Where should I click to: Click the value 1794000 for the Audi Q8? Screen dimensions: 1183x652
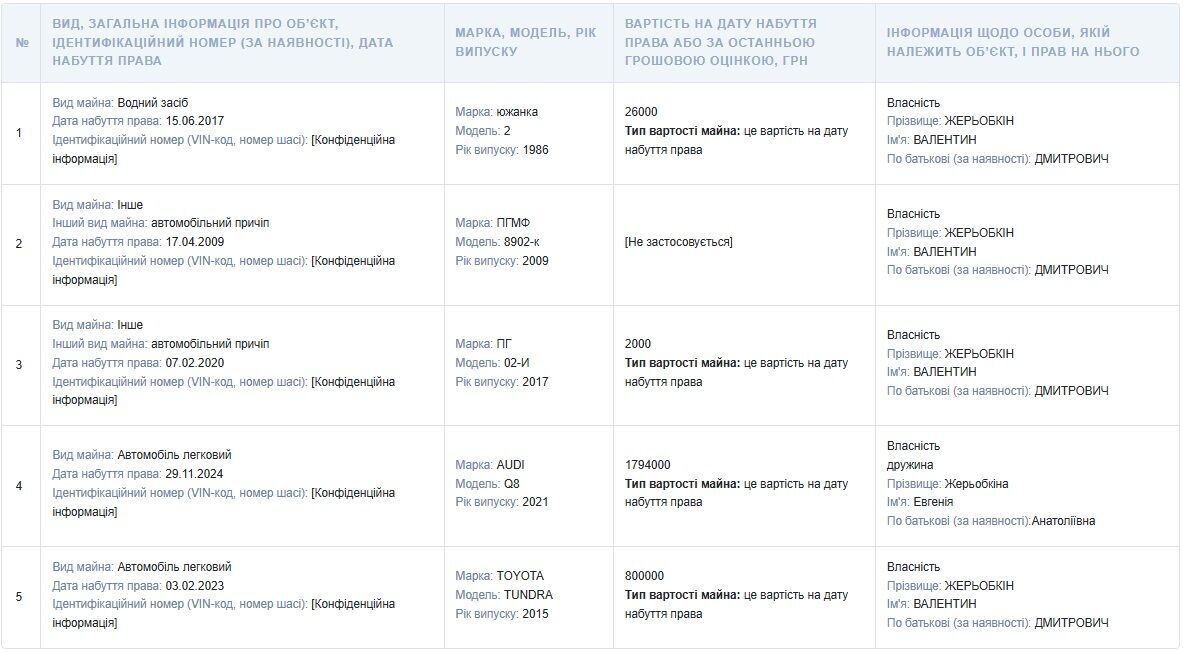[x=647, y=465]
